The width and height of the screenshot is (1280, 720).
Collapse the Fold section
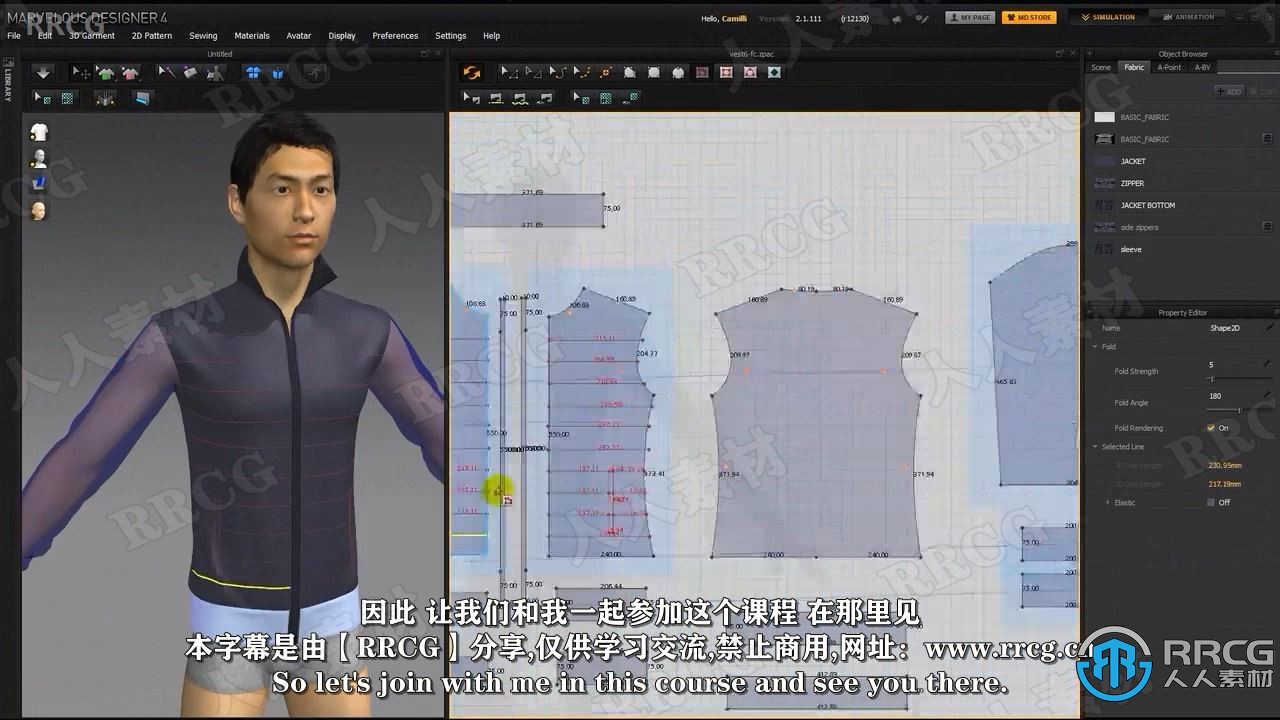coord(1096,347)
